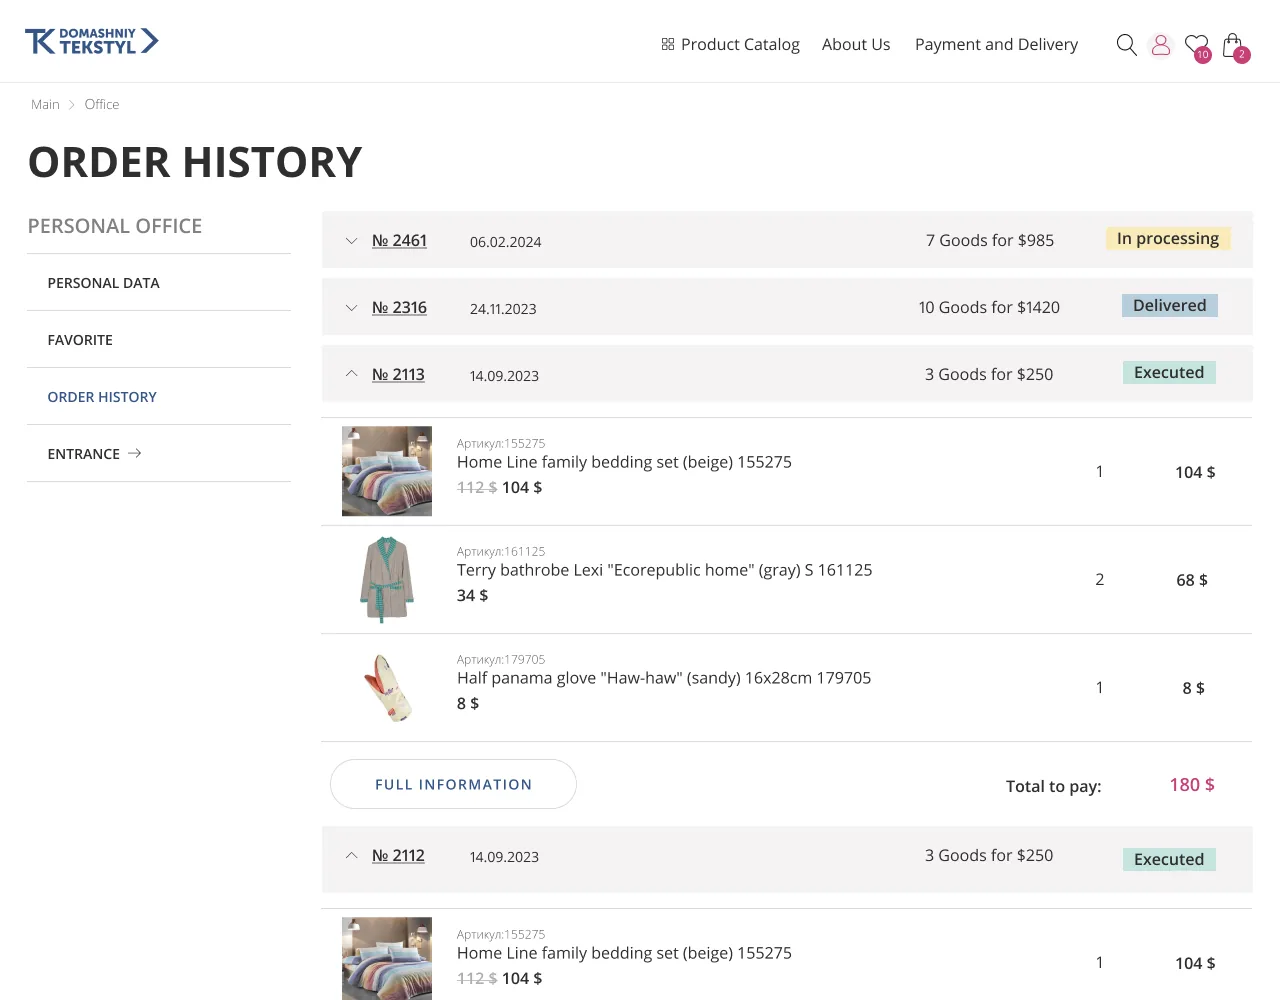The image size is (1280, 1000).
Task: Open order № 2112 link
Action: click(398, 856)
